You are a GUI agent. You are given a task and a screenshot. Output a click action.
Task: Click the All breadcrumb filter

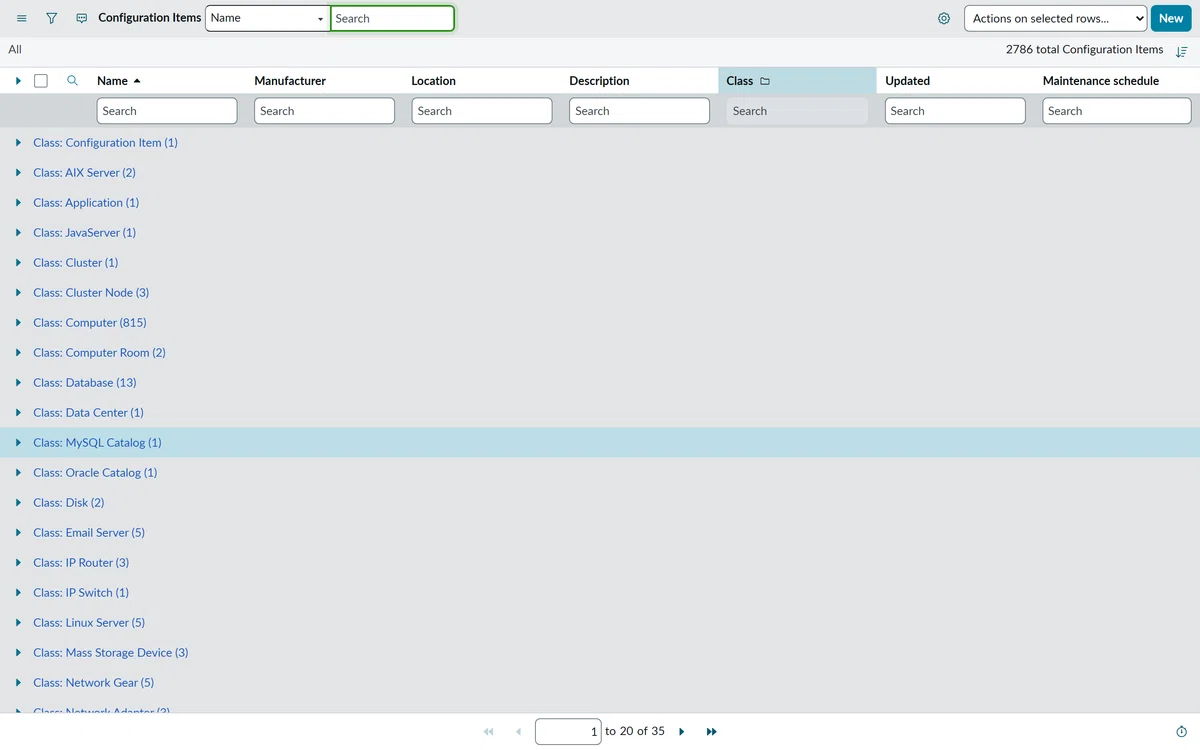coord(15,50)
